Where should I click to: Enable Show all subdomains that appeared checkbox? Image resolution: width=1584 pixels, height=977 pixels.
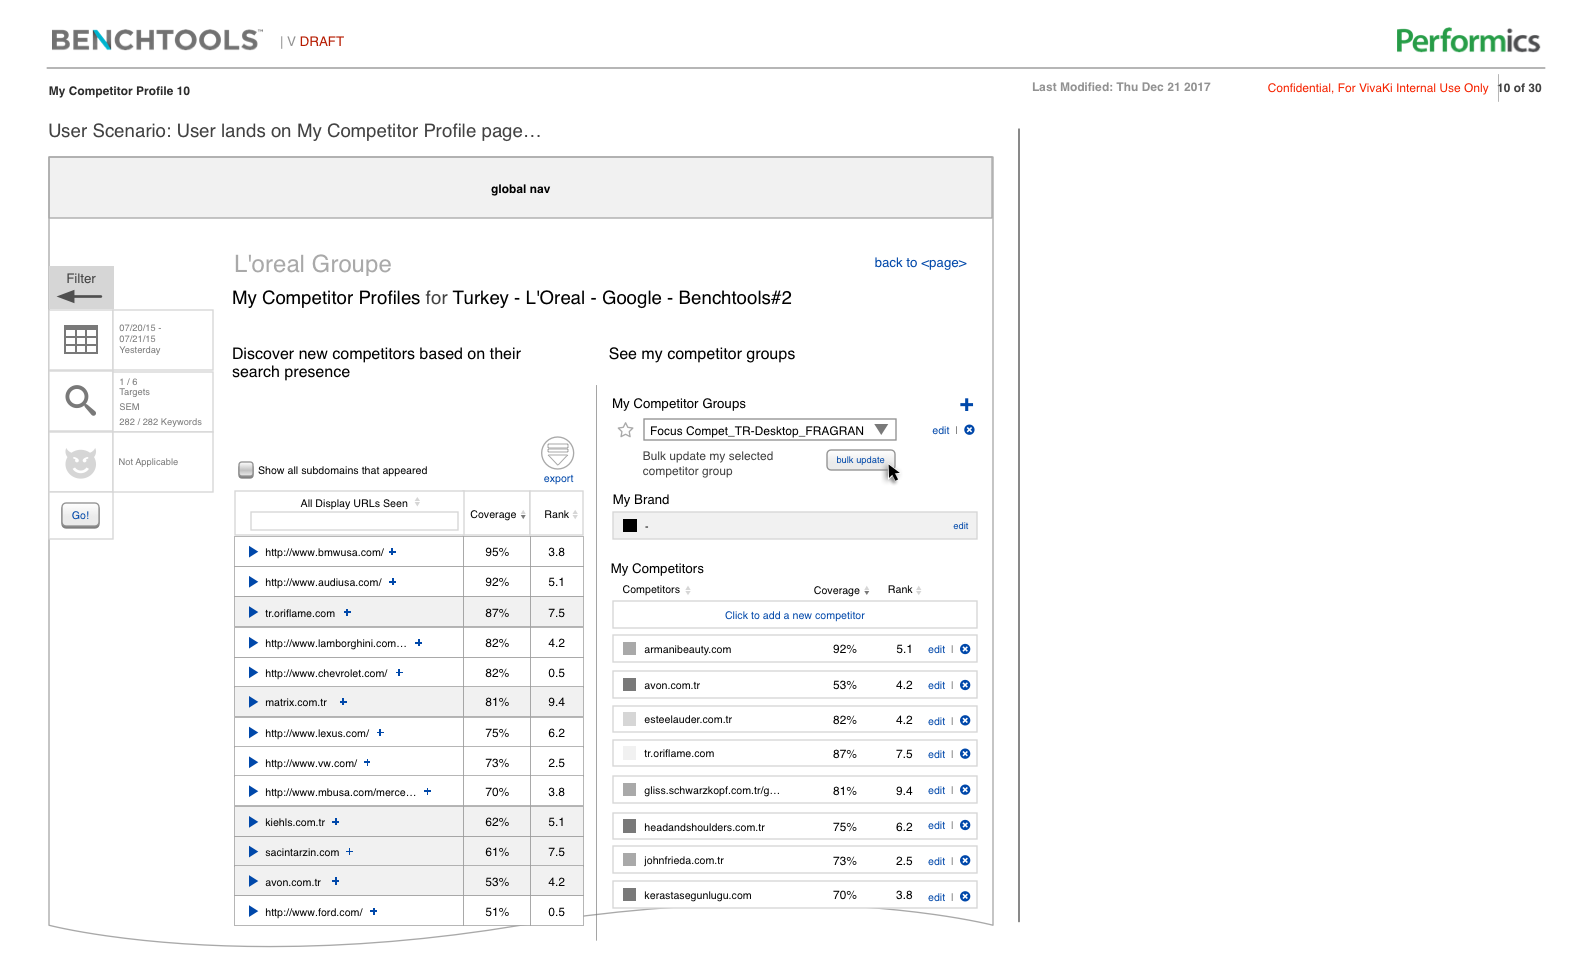tap(246, 470)
